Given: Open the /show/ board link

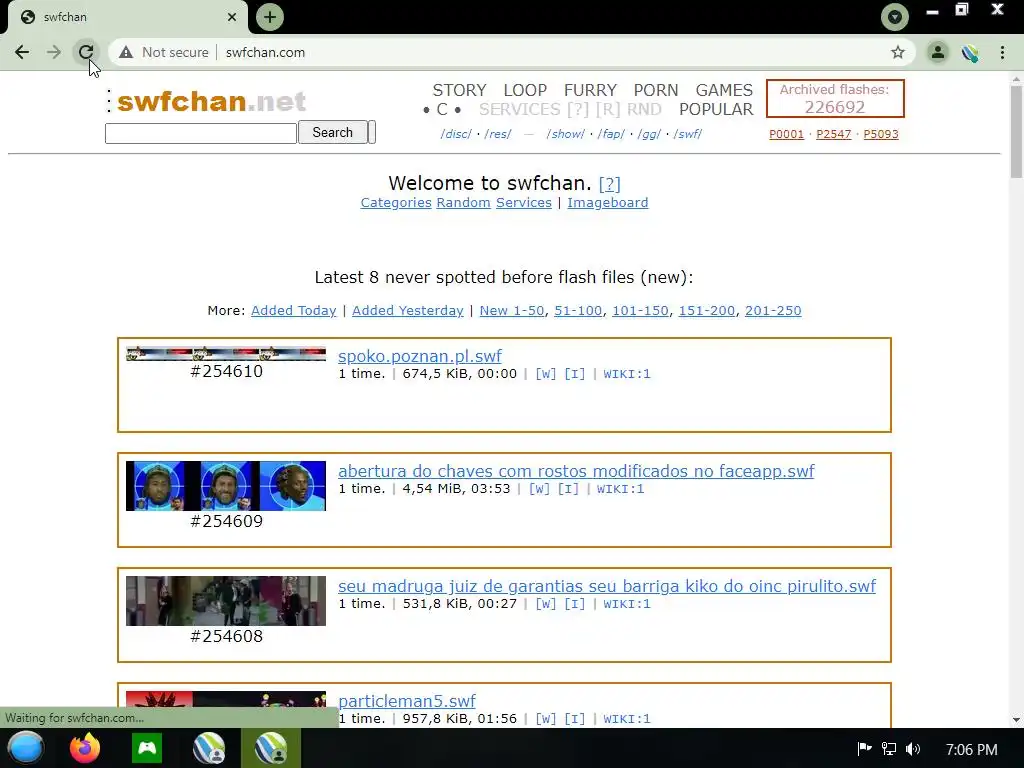Looking at the screenshot, I should coord(566,134).
